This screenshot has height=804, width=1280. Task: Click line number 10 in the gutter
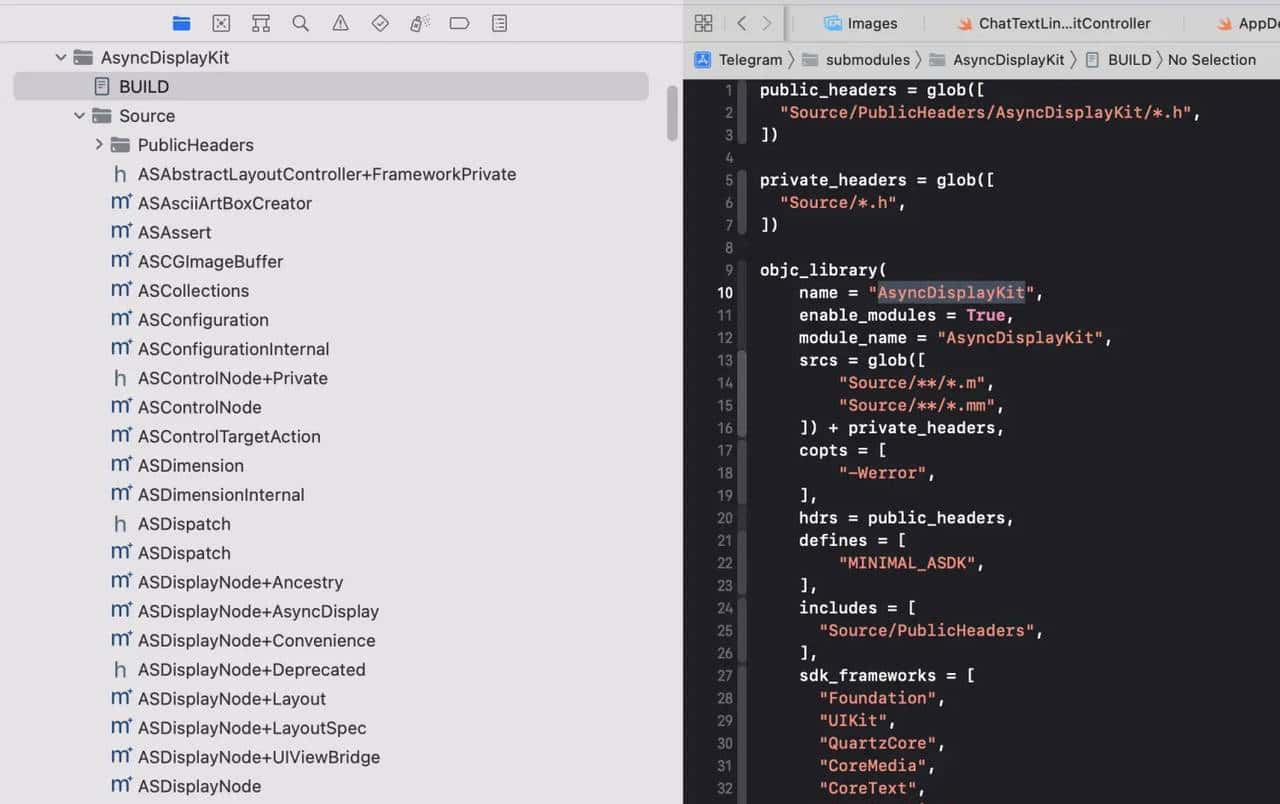coord(724,293)
